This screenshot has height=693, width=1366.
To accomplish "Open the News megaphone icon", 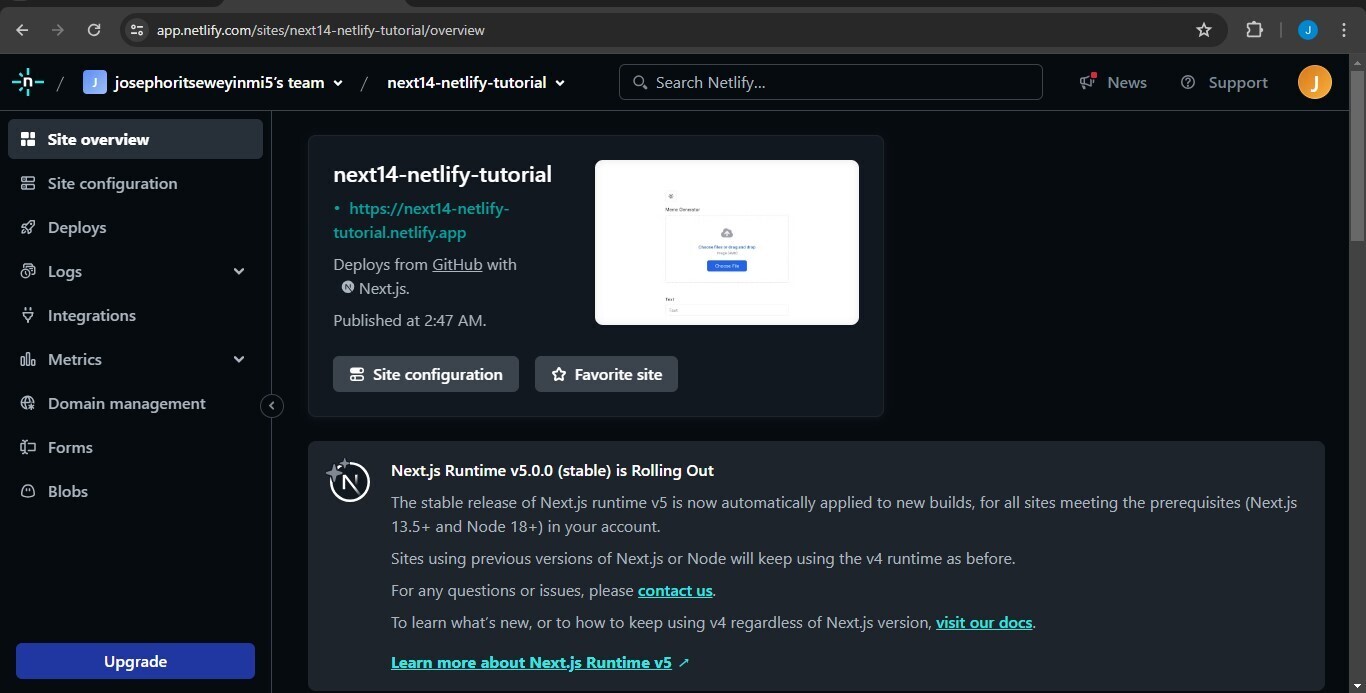I will 1088,82.
